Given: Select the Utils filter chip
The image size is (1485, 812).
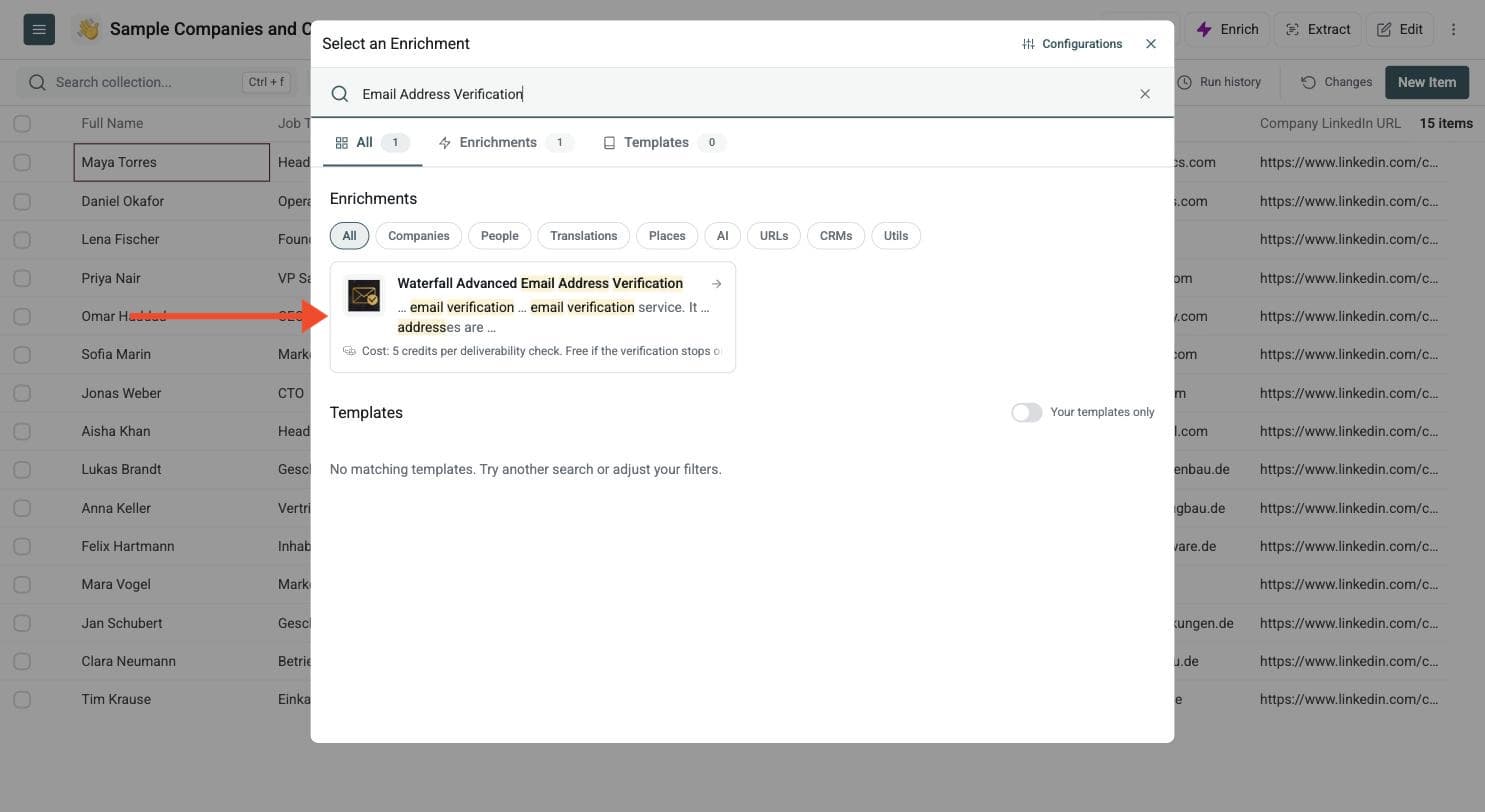Looking at the screenshot, I should pos(896,236).
